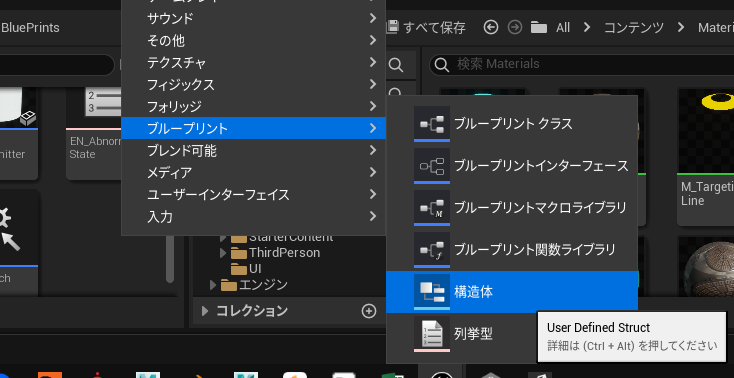Open the フォリッジ submenu
Image resolution: width=734 pixels, height=378 pixels.
[x=253, y=106]
